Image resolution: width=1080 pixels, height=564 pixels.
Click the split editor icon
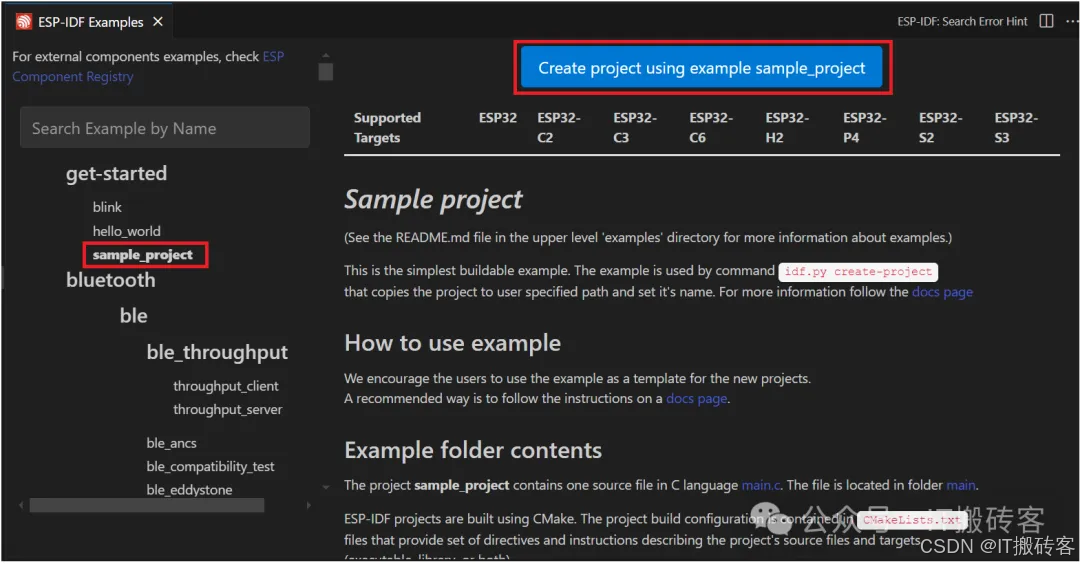(1046, 21)
